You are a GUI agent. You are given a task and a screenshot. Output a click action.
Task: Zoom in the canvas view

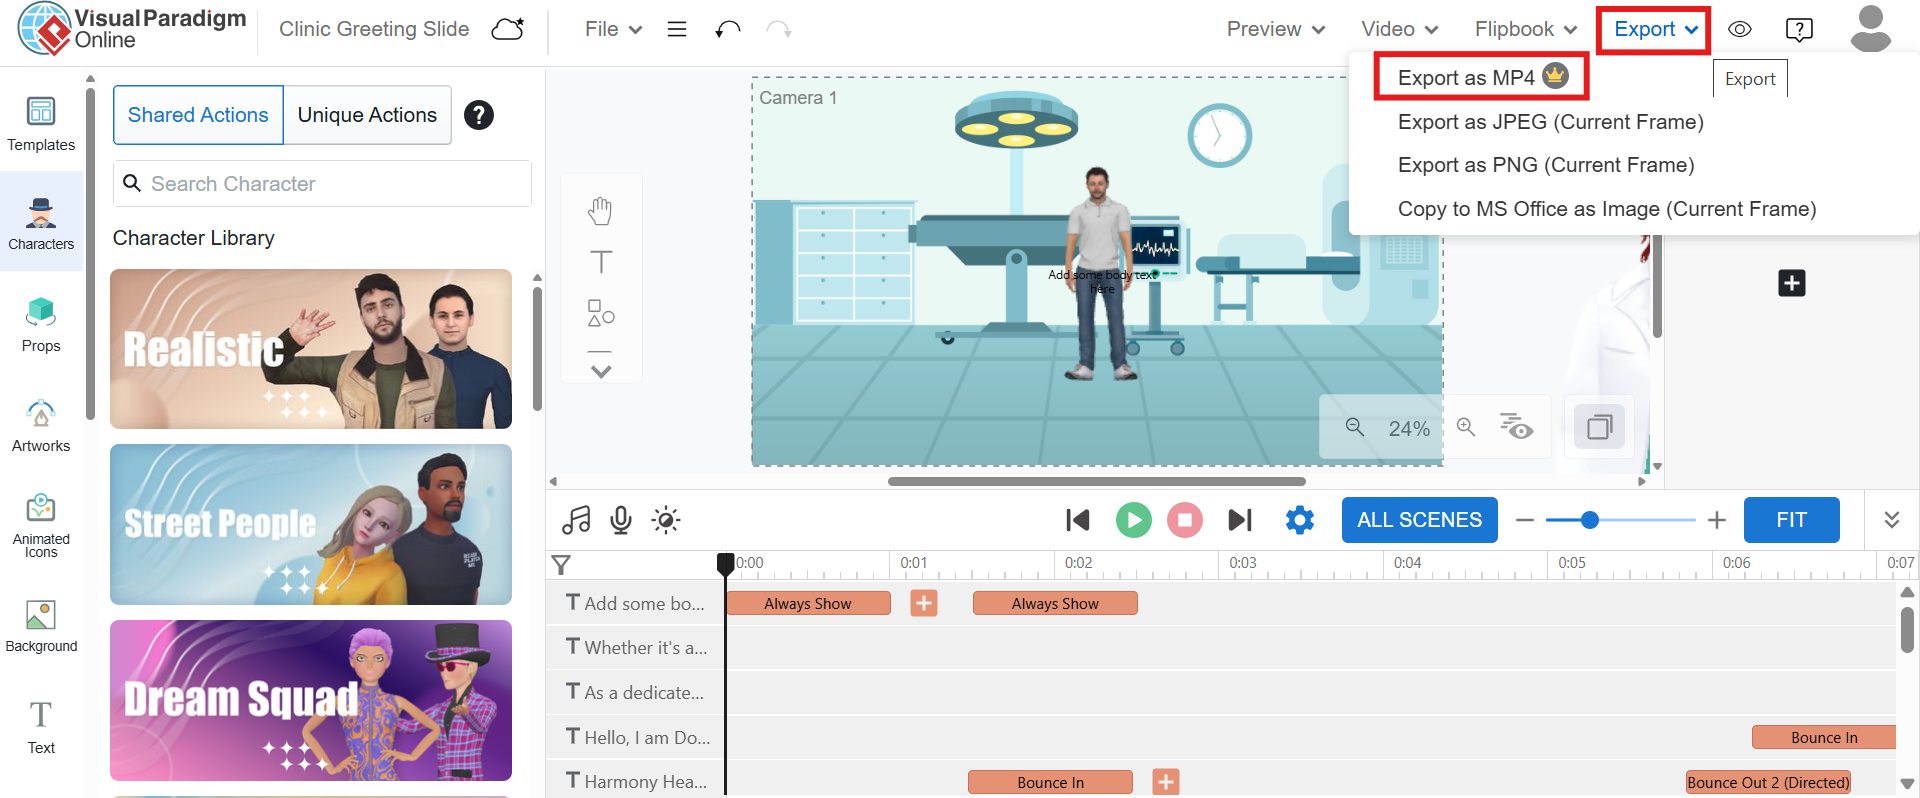[x=1466, y=427]
